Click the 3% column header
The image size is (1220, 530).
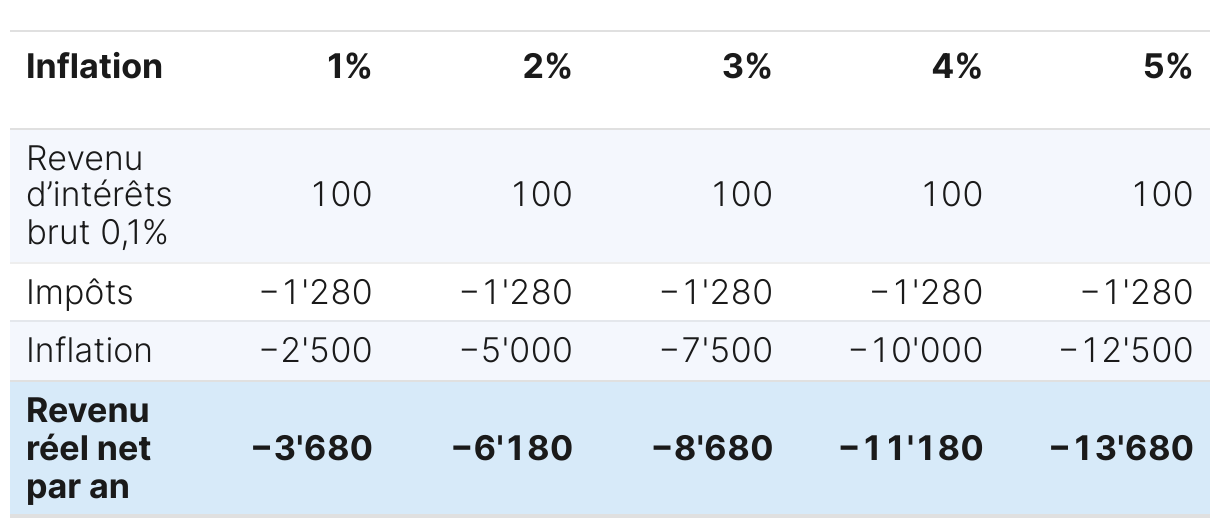(x=747, y=66)
